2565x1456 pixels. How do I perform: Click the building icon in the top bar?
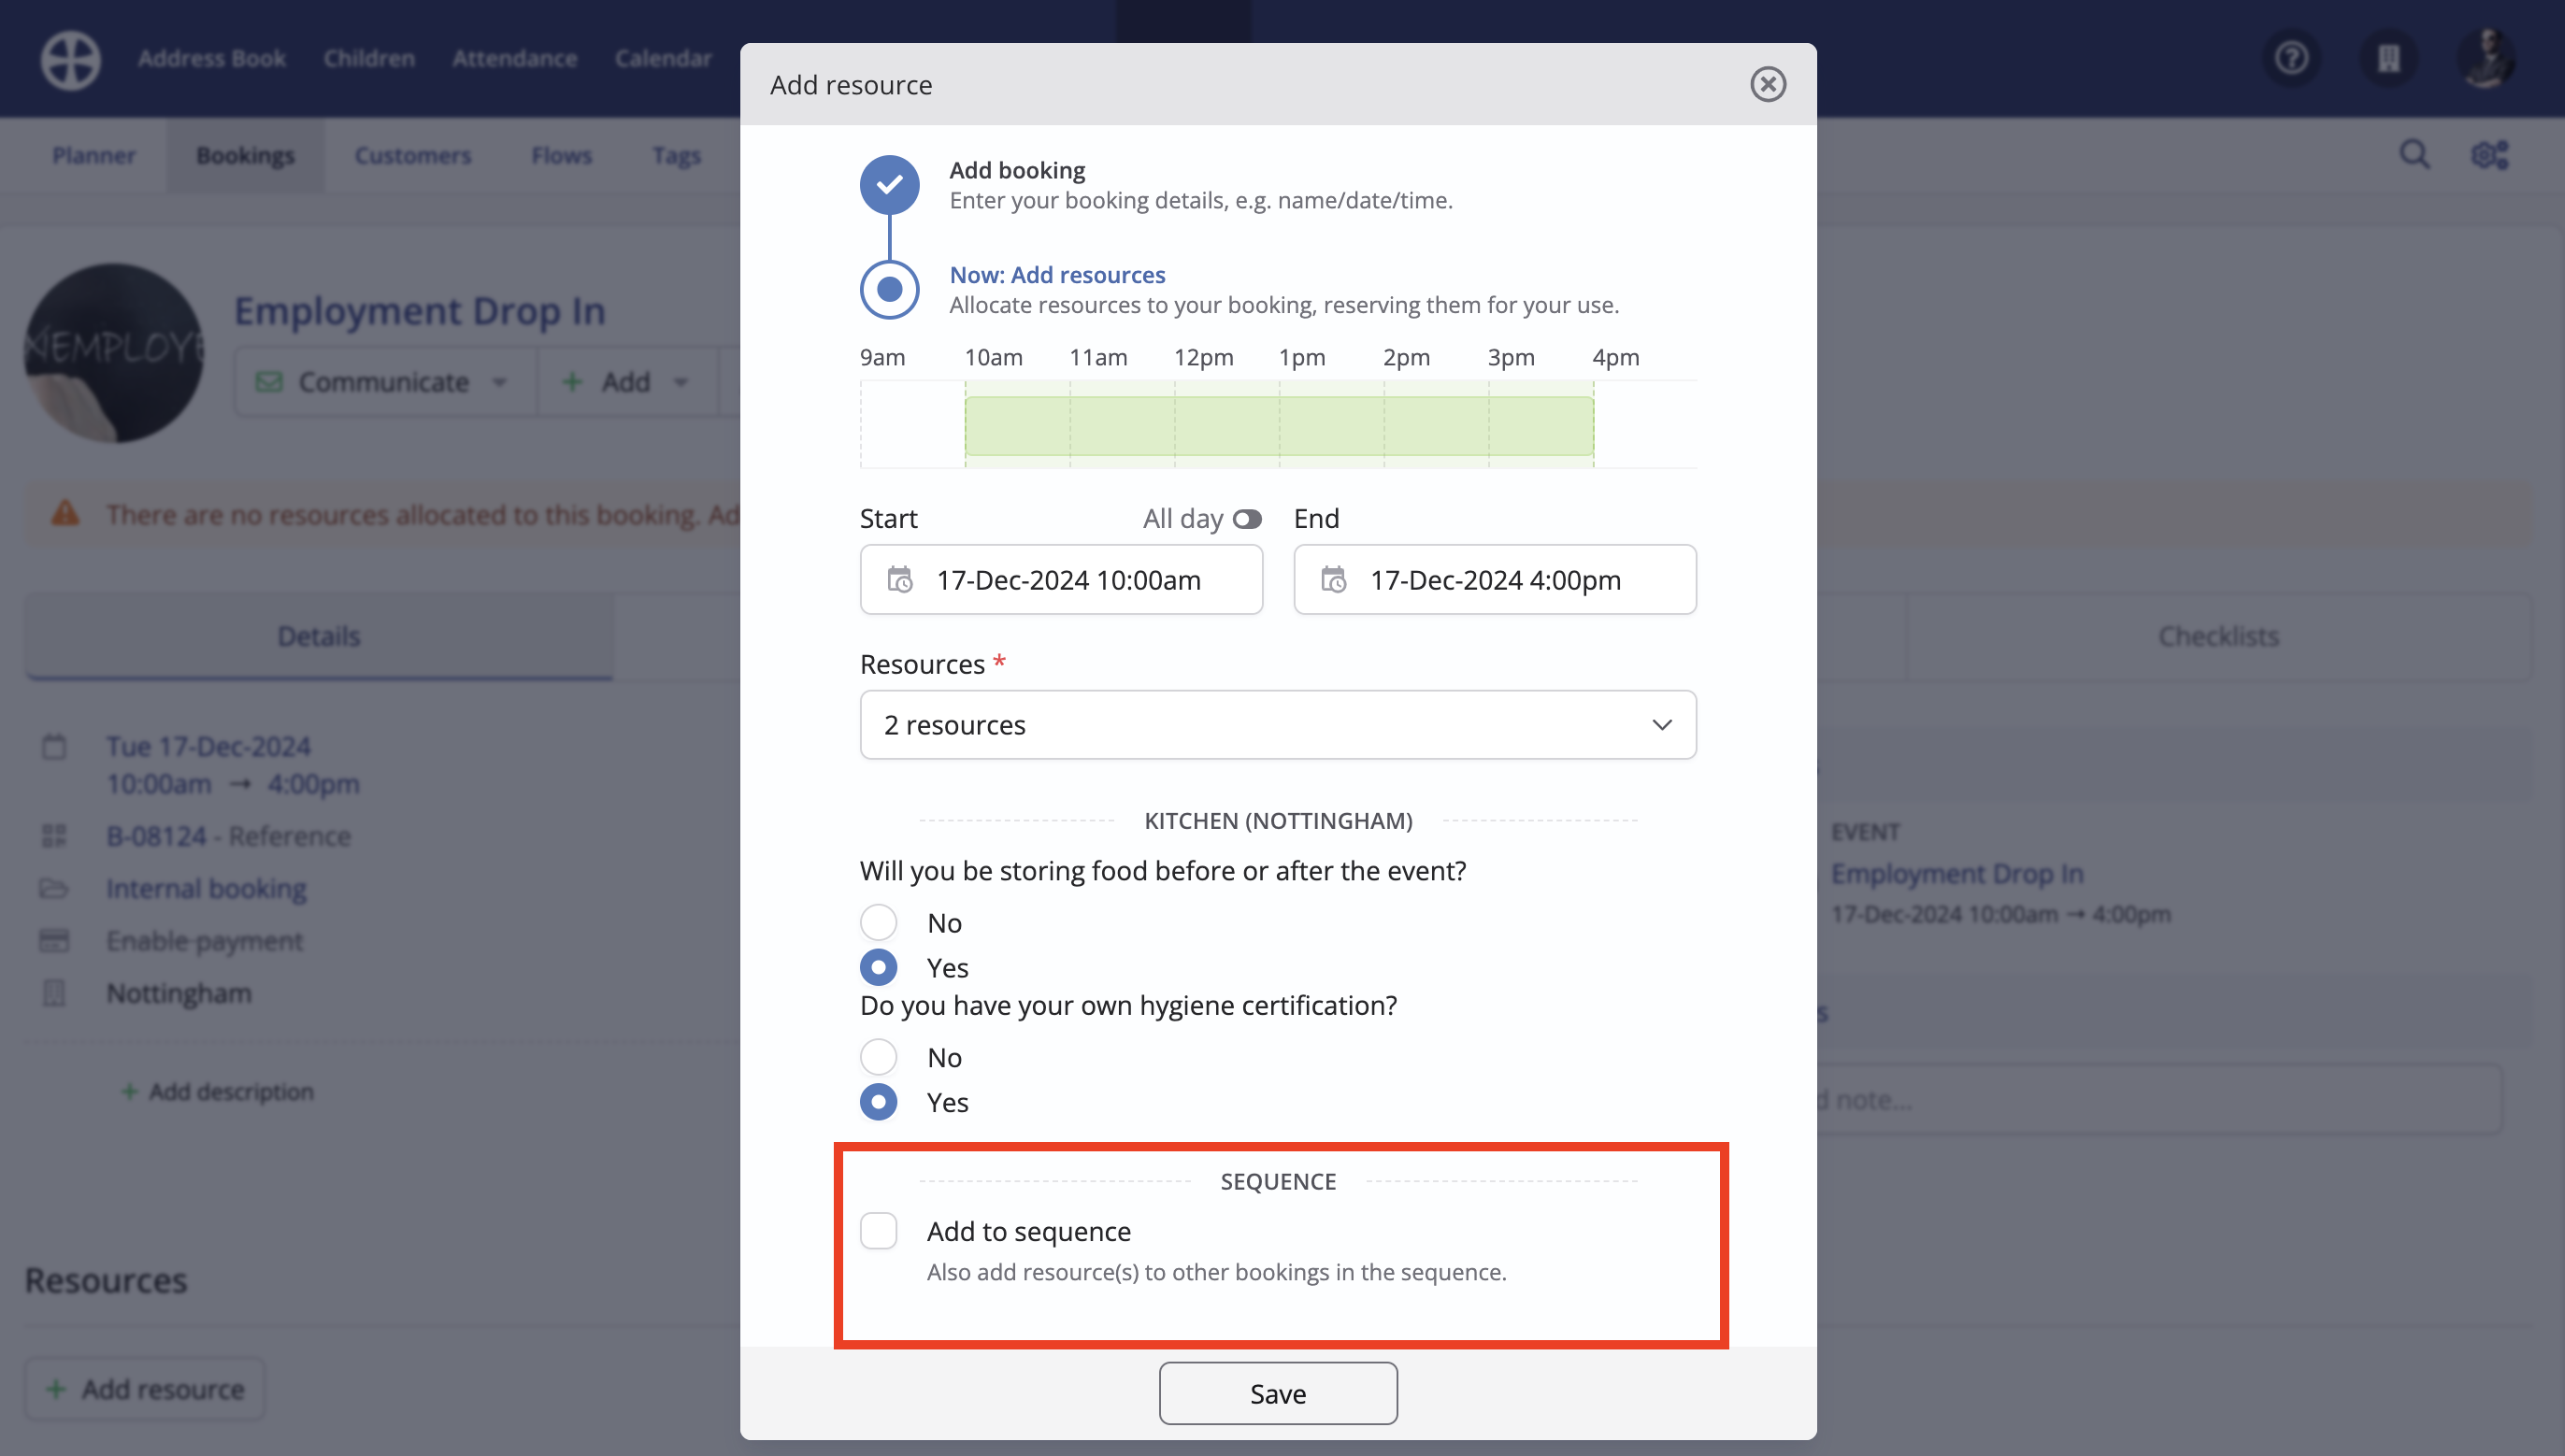[2388, 58]
